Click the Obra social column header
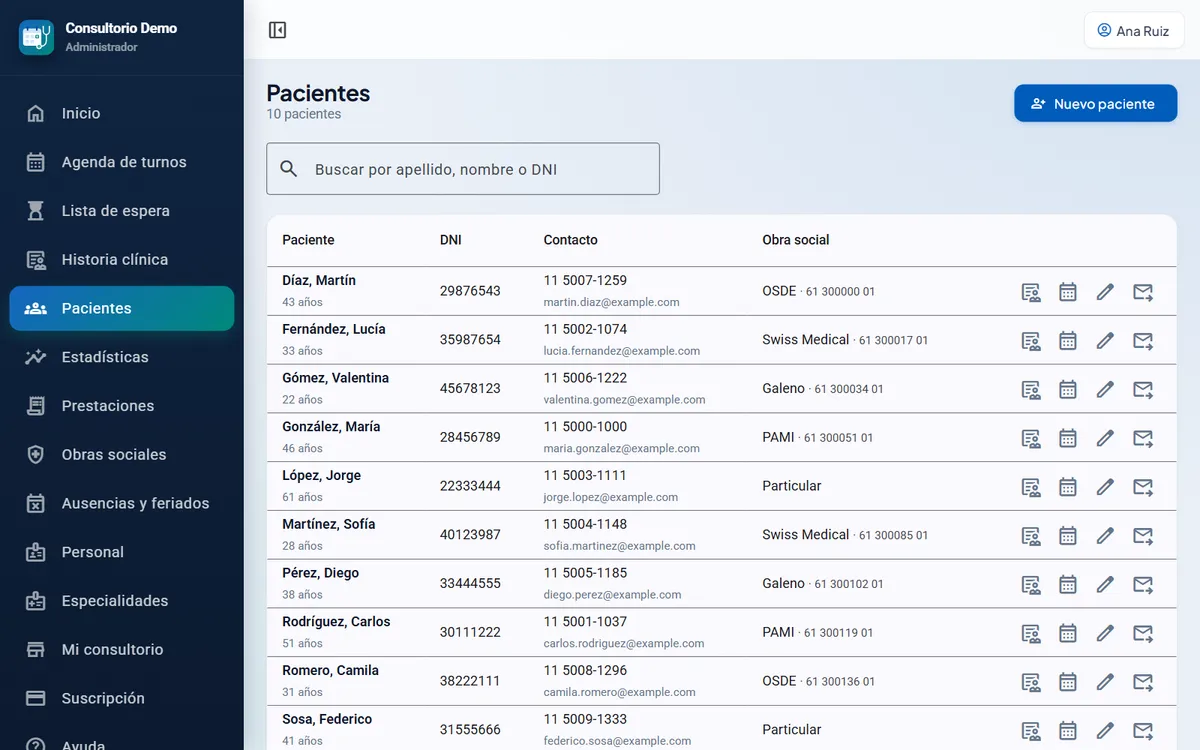1200x750 pixels. pyautogui.click(x=796, y=240)
